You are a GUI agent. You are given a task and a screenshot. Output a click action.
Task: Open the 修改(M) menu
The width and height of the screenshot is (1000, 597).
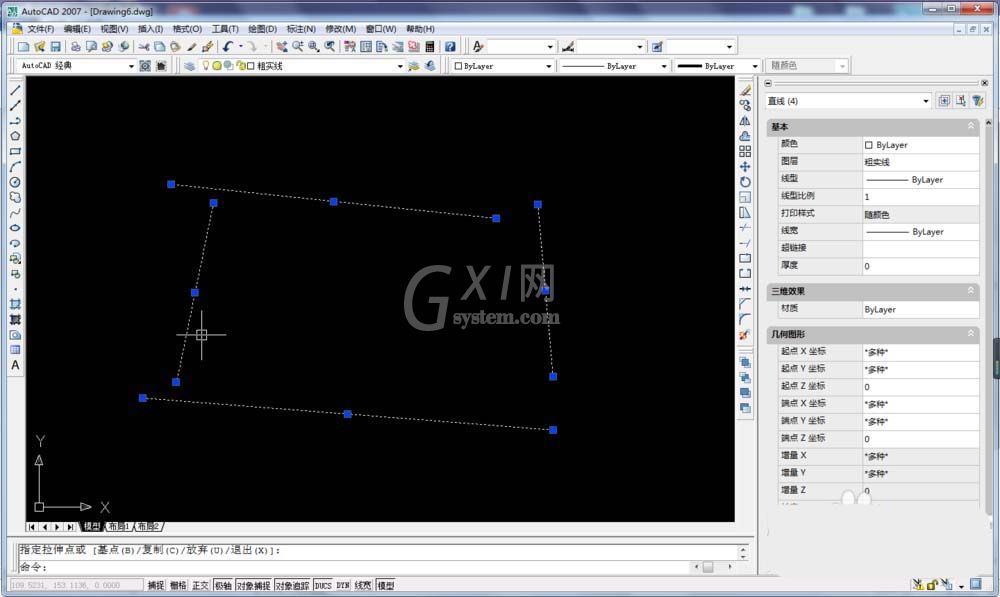(341, 29)
